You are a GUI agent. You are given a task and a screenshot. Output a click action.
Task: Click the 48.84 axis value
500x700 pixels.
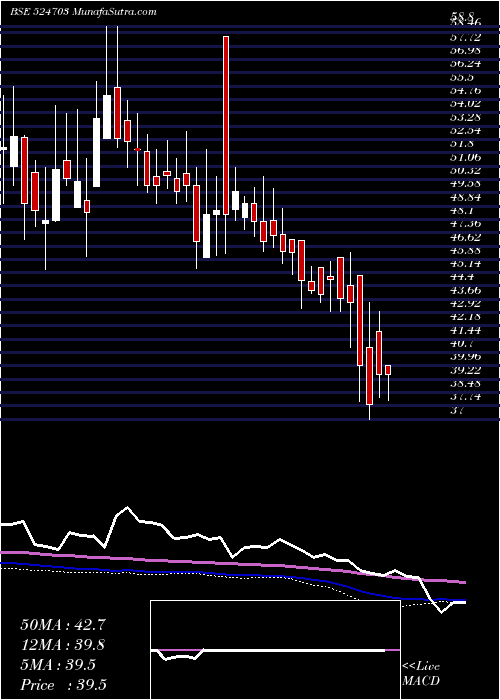point(465,197)
